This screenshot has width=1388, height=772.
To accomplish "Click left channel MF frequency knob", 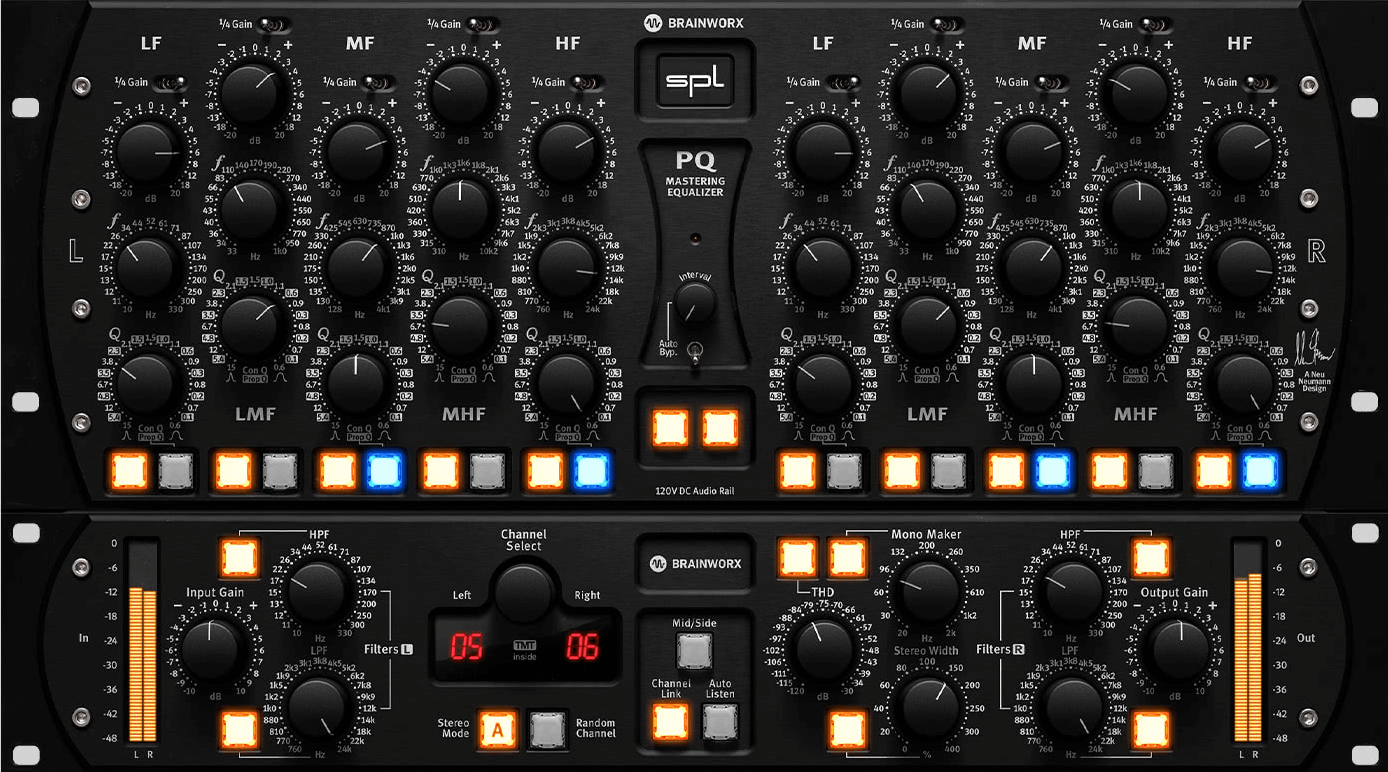I will point(358,266).
